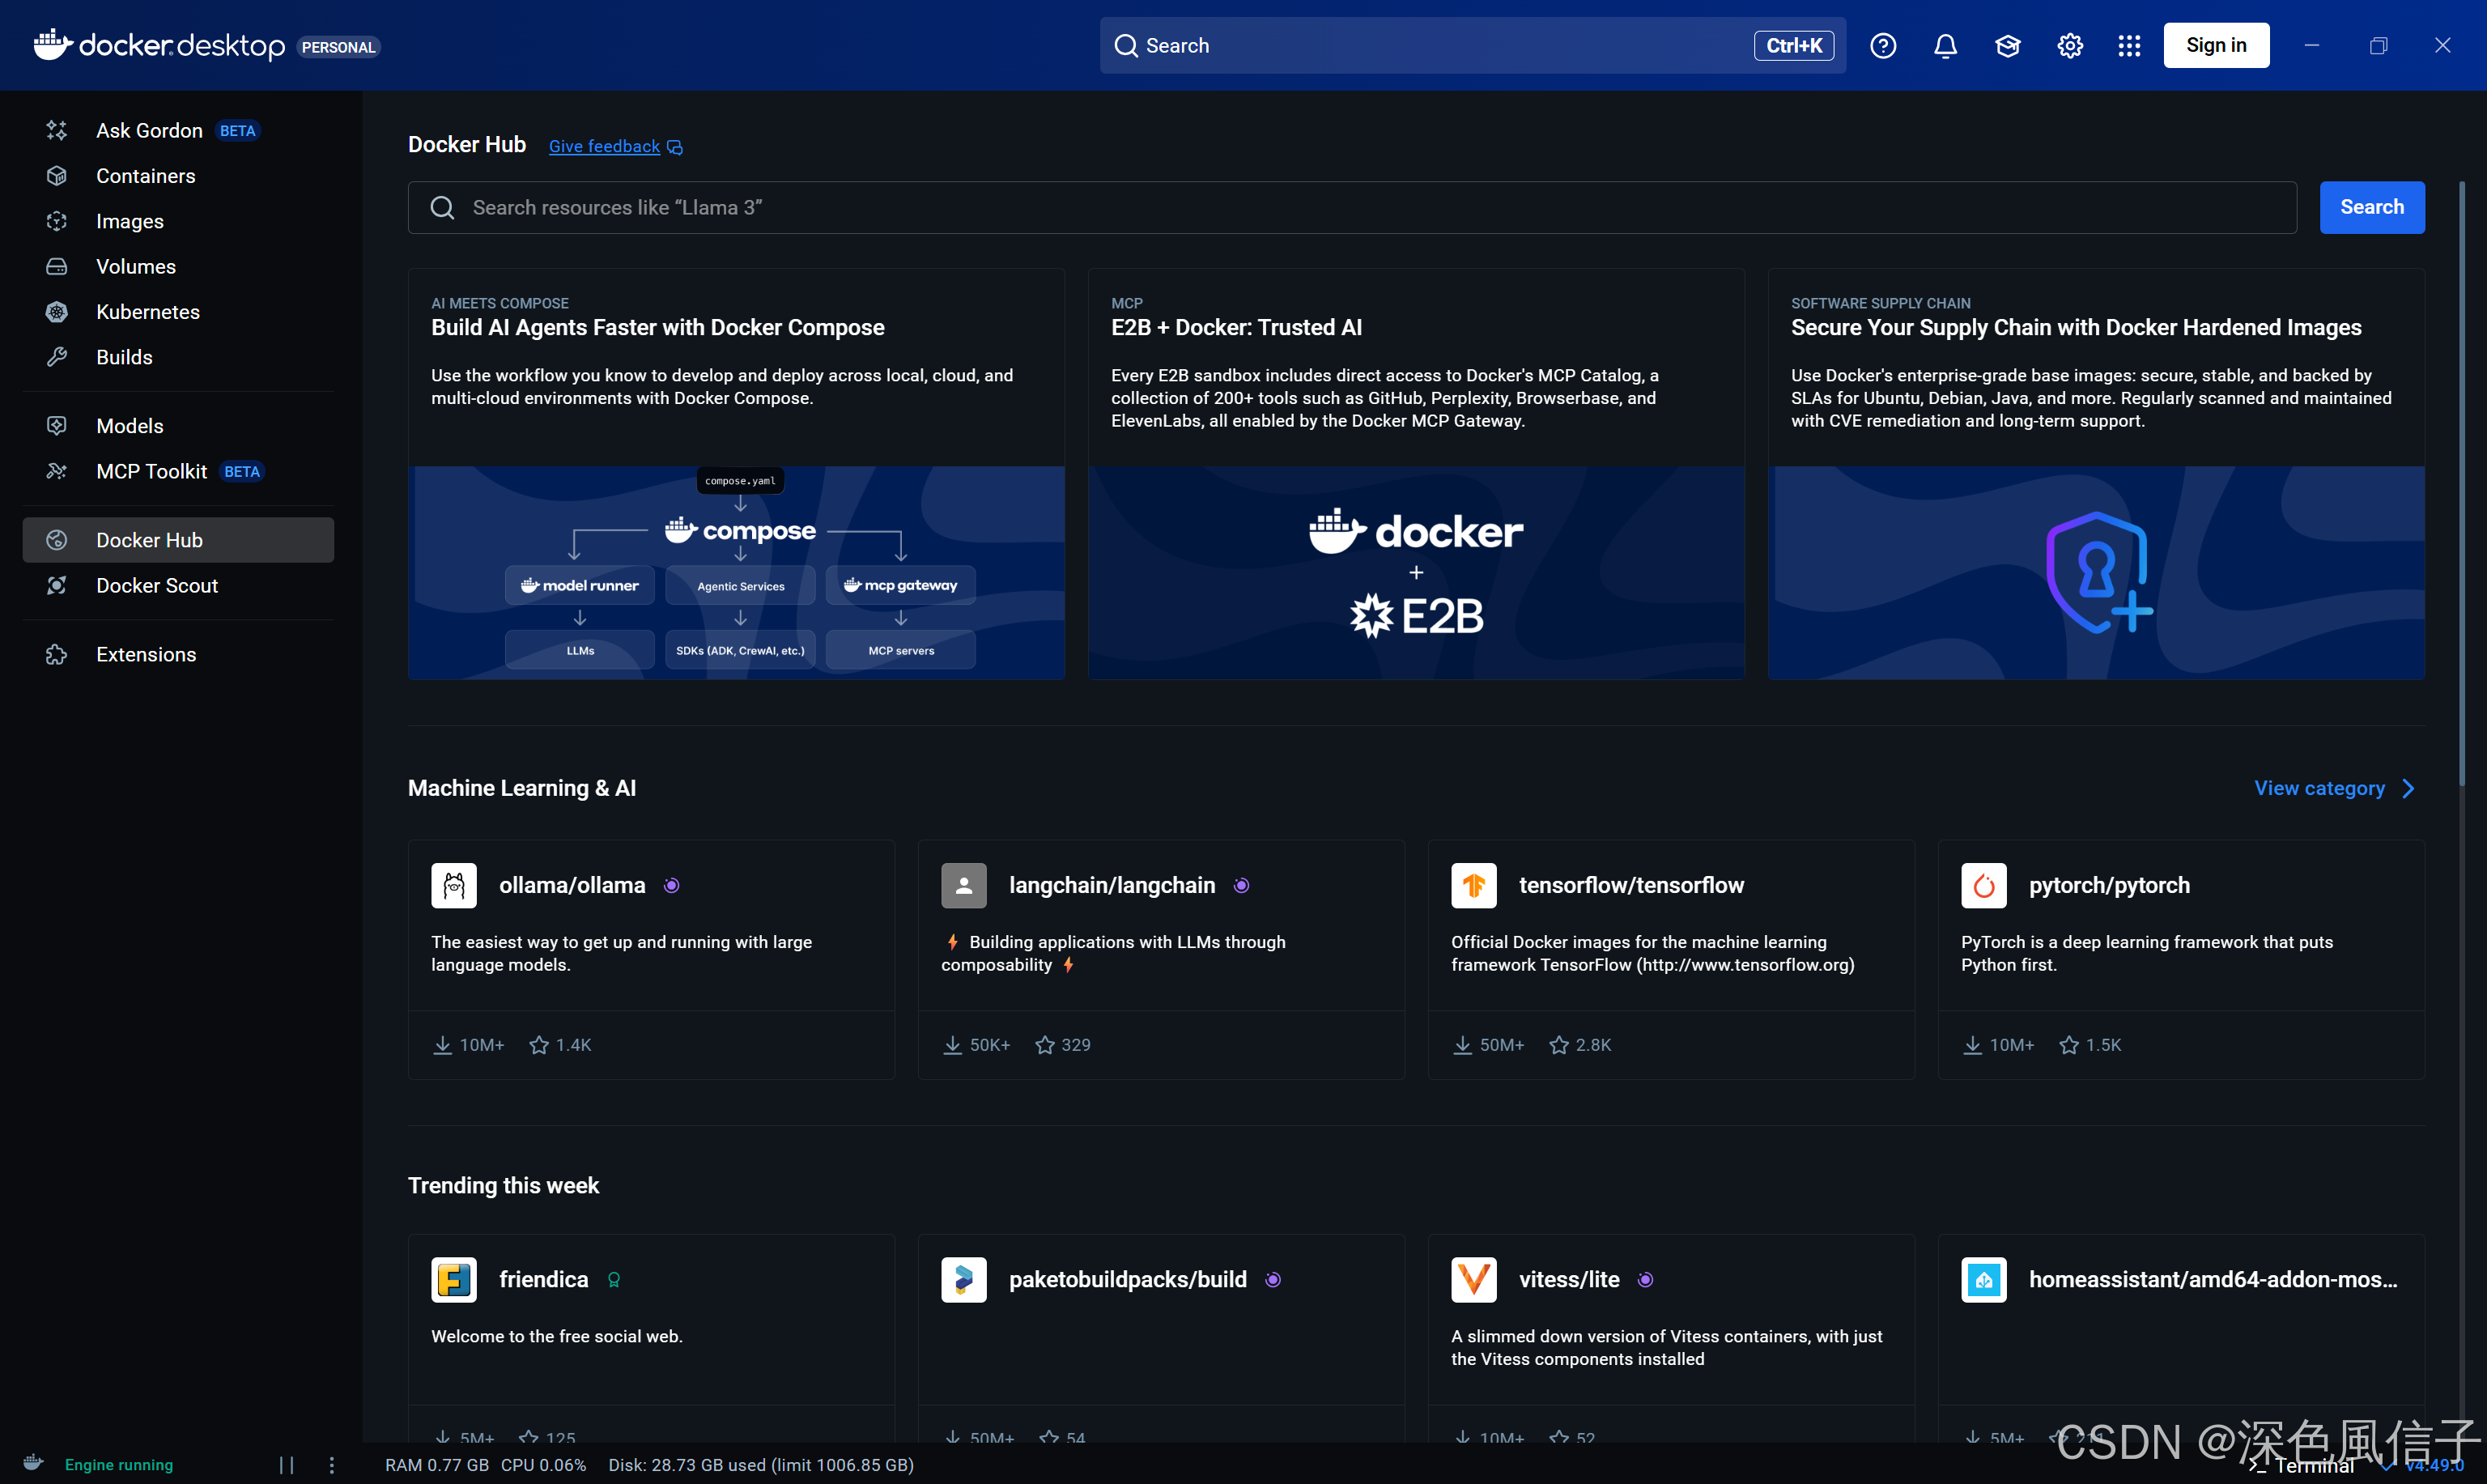
Task: Open the paketobuildpacks/build card title
Action: point(1128,1279)
